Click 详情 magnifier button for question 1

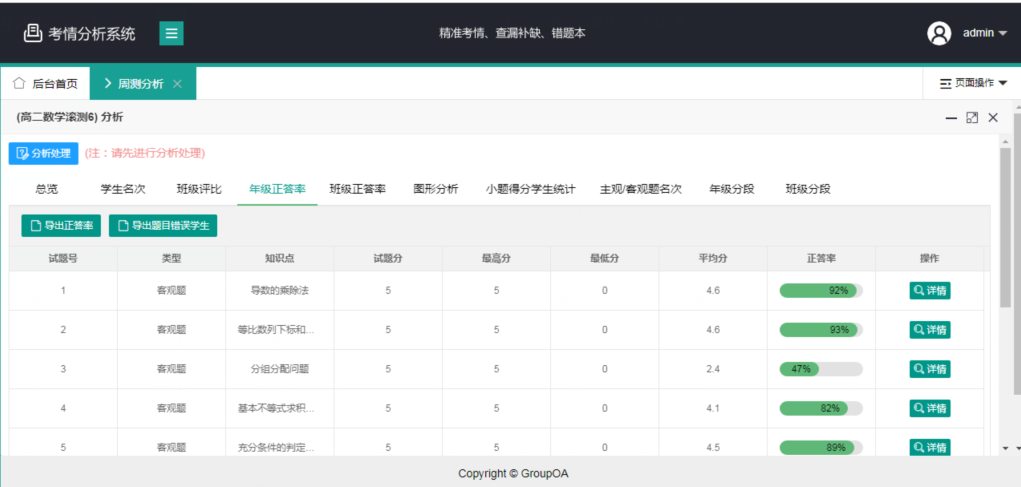pos(929,291)
